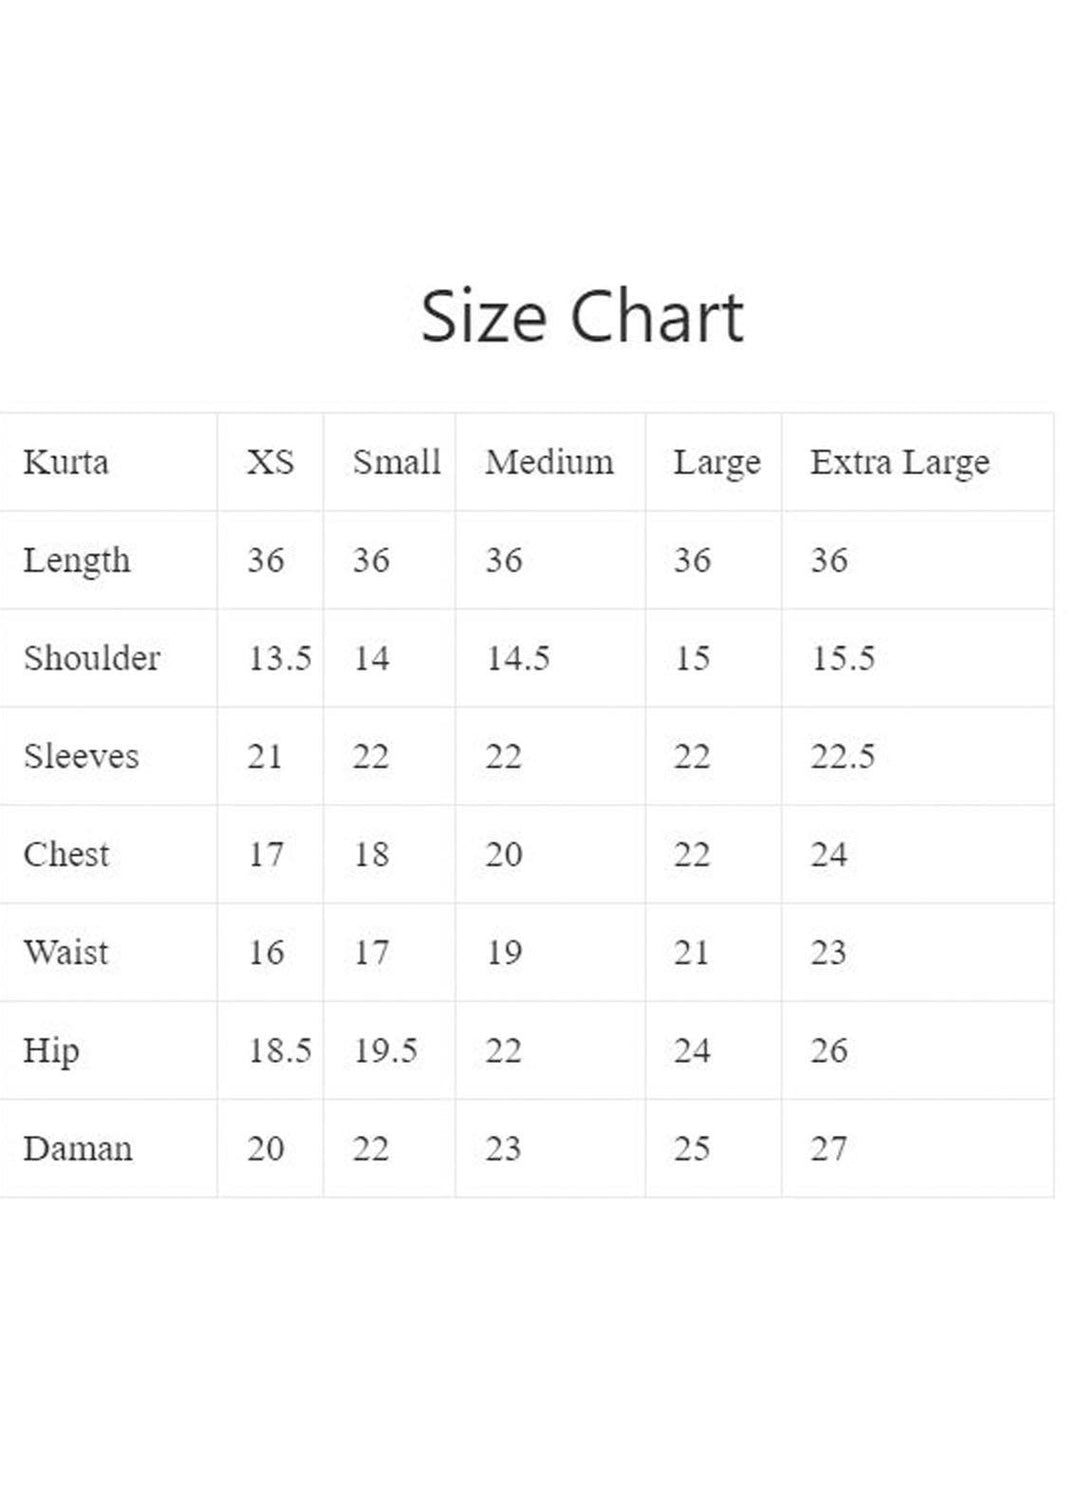Click the Small hip value 19.5
The width and height of the screenshot is (1080, 1503).
(x=385, y=1050)
